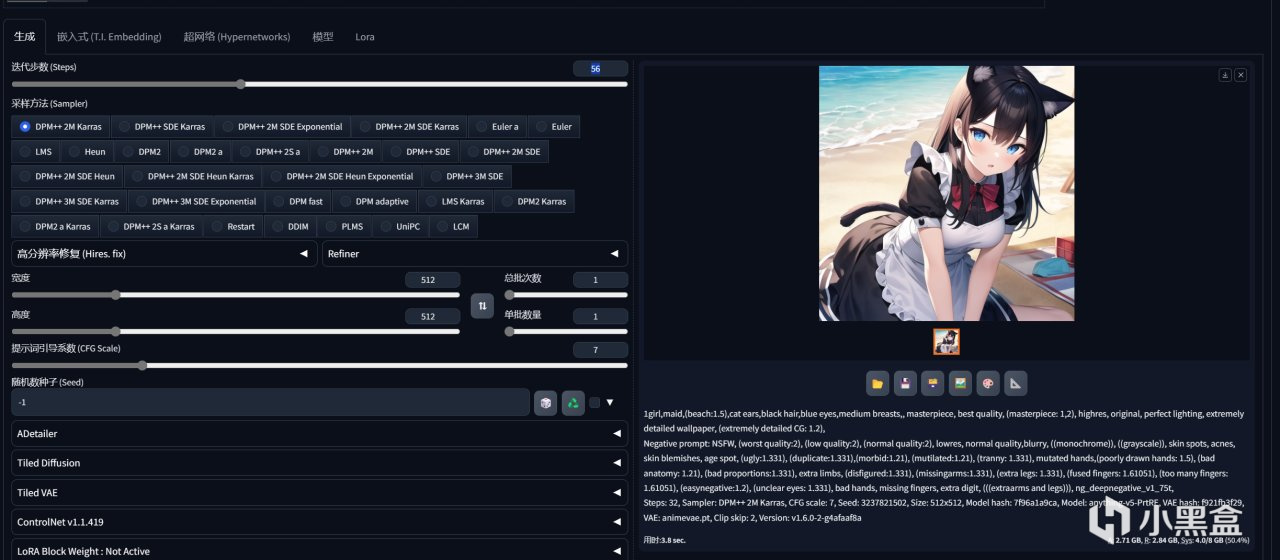The image size is (1280, 560).
Task: Adjust the 总批次数 batch count slider
Action: (566, 295)
